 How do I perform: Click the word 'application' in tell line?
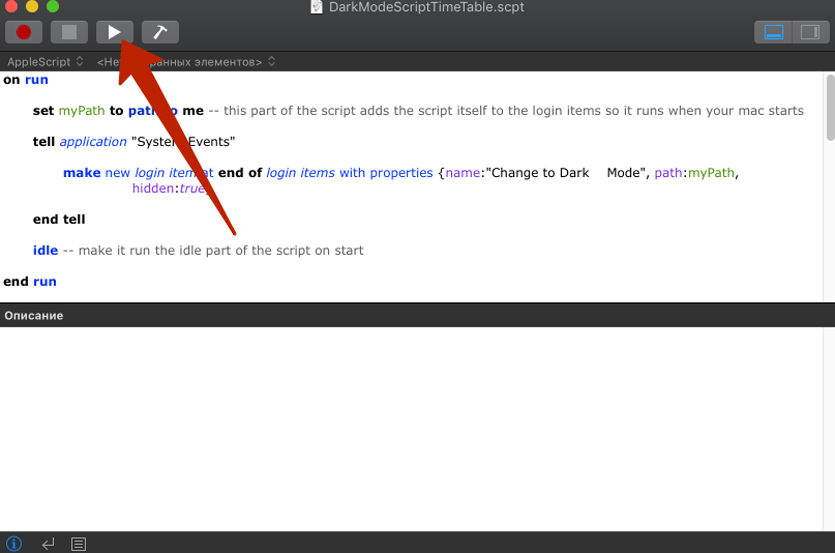[93, 142]
